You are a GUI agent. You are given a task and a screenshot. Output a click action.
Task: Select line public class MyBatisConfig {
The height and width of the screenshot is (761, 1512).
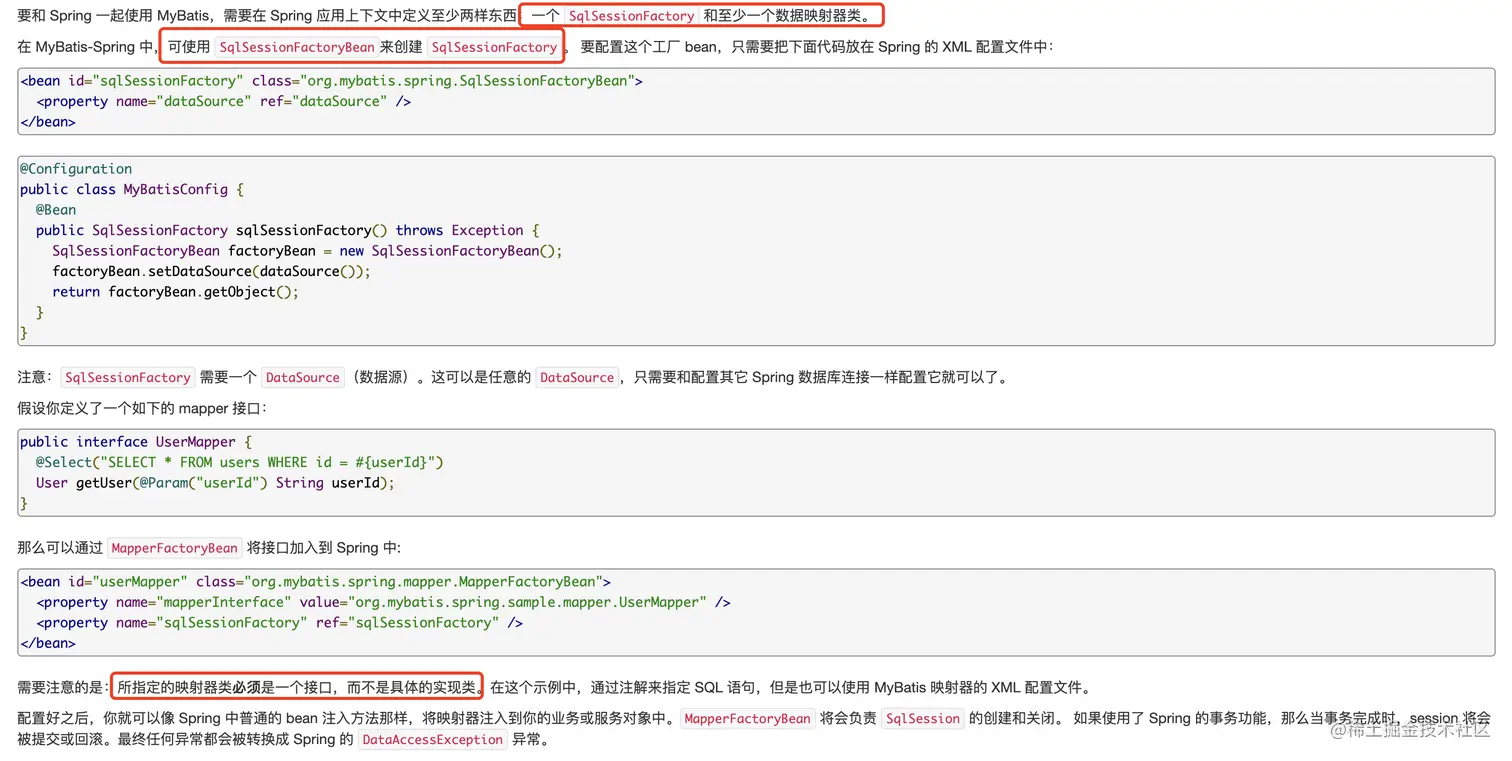[132, 189]
